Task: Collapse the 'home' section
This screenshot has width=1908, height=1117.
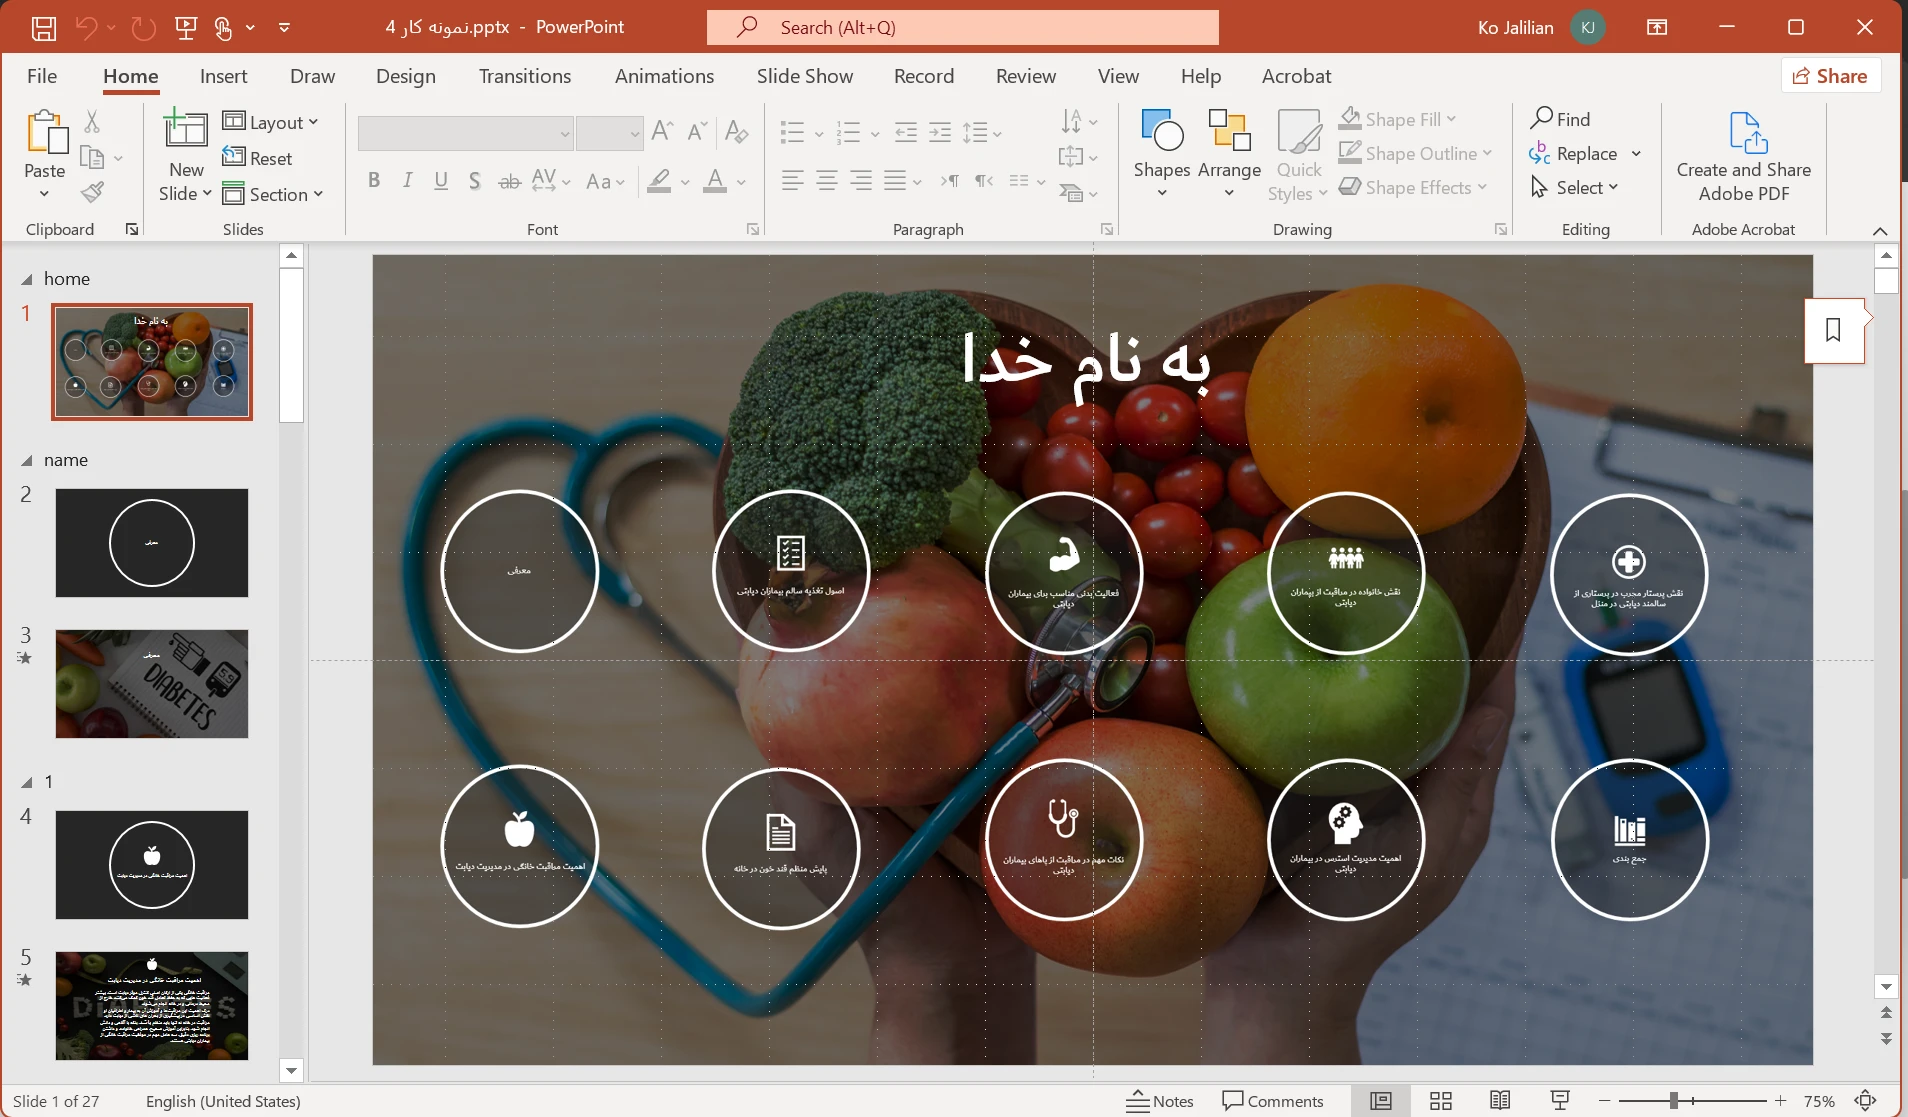Action: pos(27,280)
